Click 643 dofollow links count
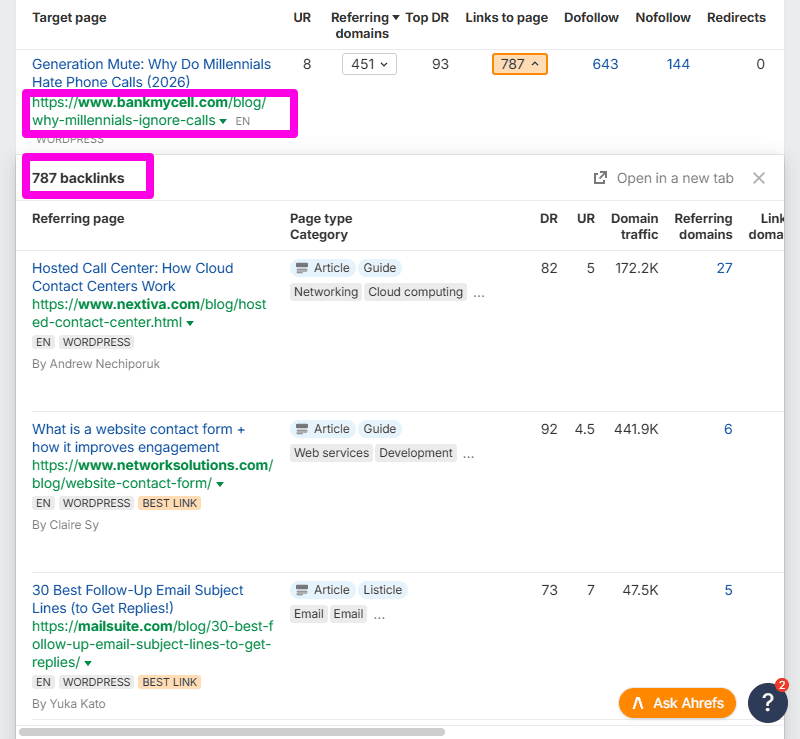The height and width of the screenshot is (739, 800). pos(605,64)
